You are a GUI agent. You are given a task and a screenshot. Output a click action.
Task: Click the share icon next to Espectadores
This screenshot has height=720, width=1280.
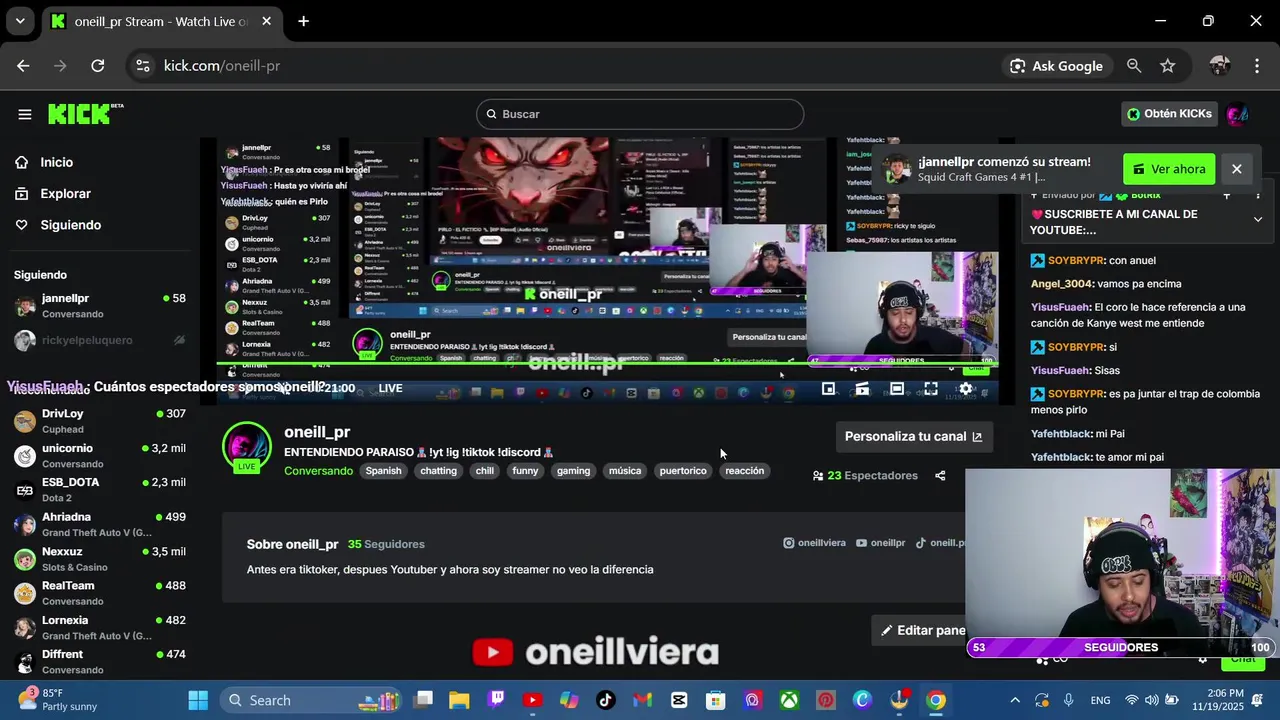pyautogui.click(x=940, y=476)
